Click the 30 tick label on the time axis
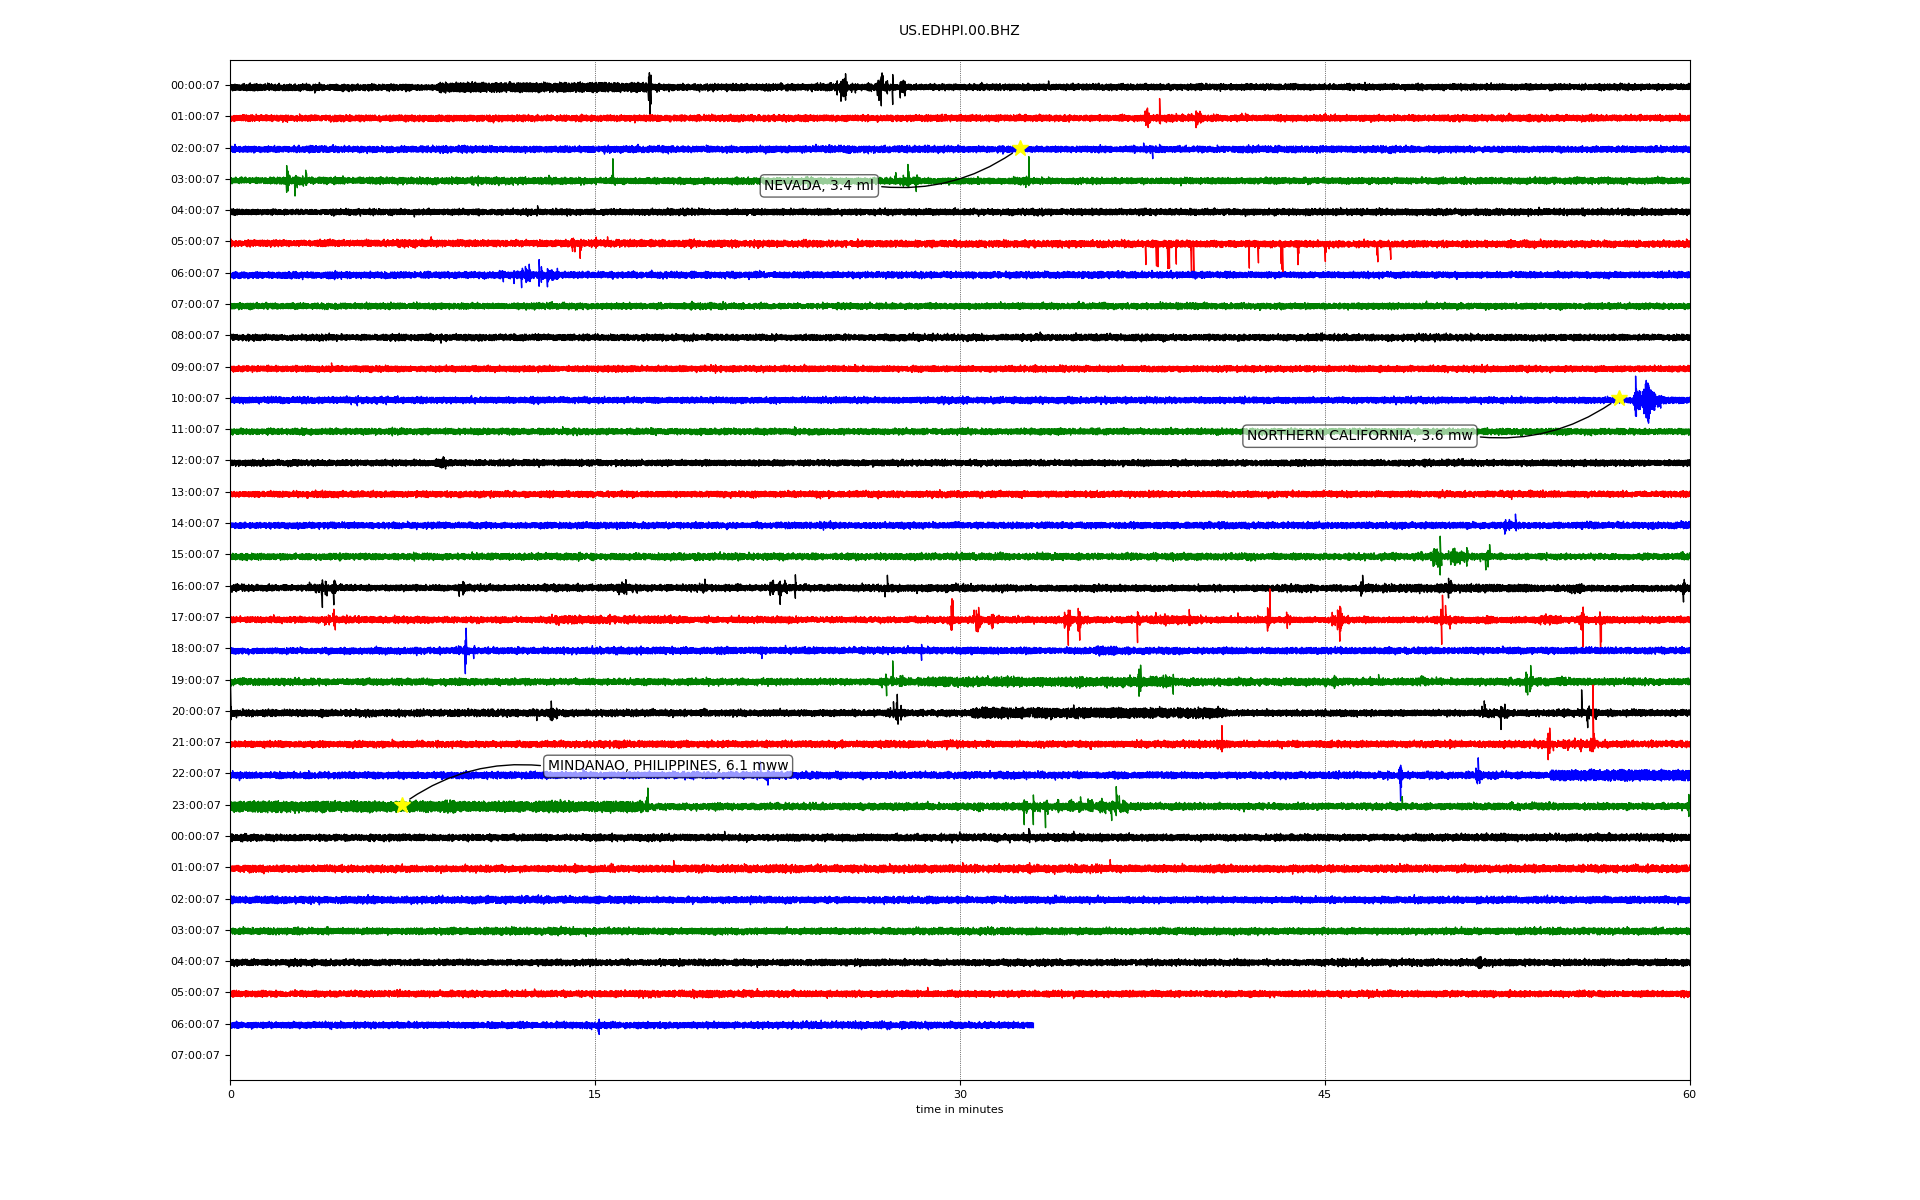 (x=960, y=1094)
